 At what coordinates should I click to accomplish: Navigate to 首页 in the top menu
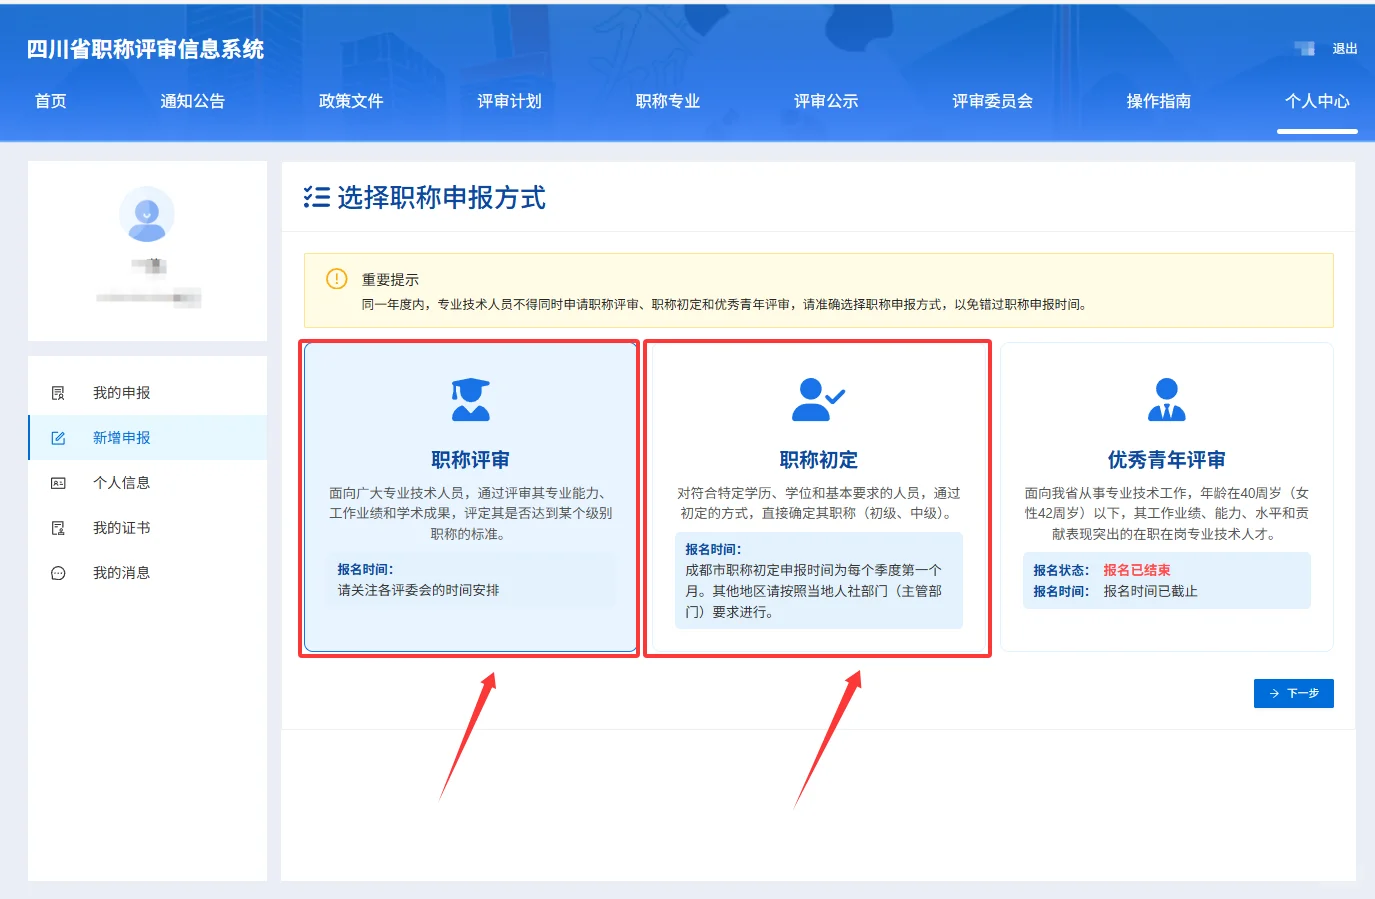pyautogui.click(x=50, y=101)
